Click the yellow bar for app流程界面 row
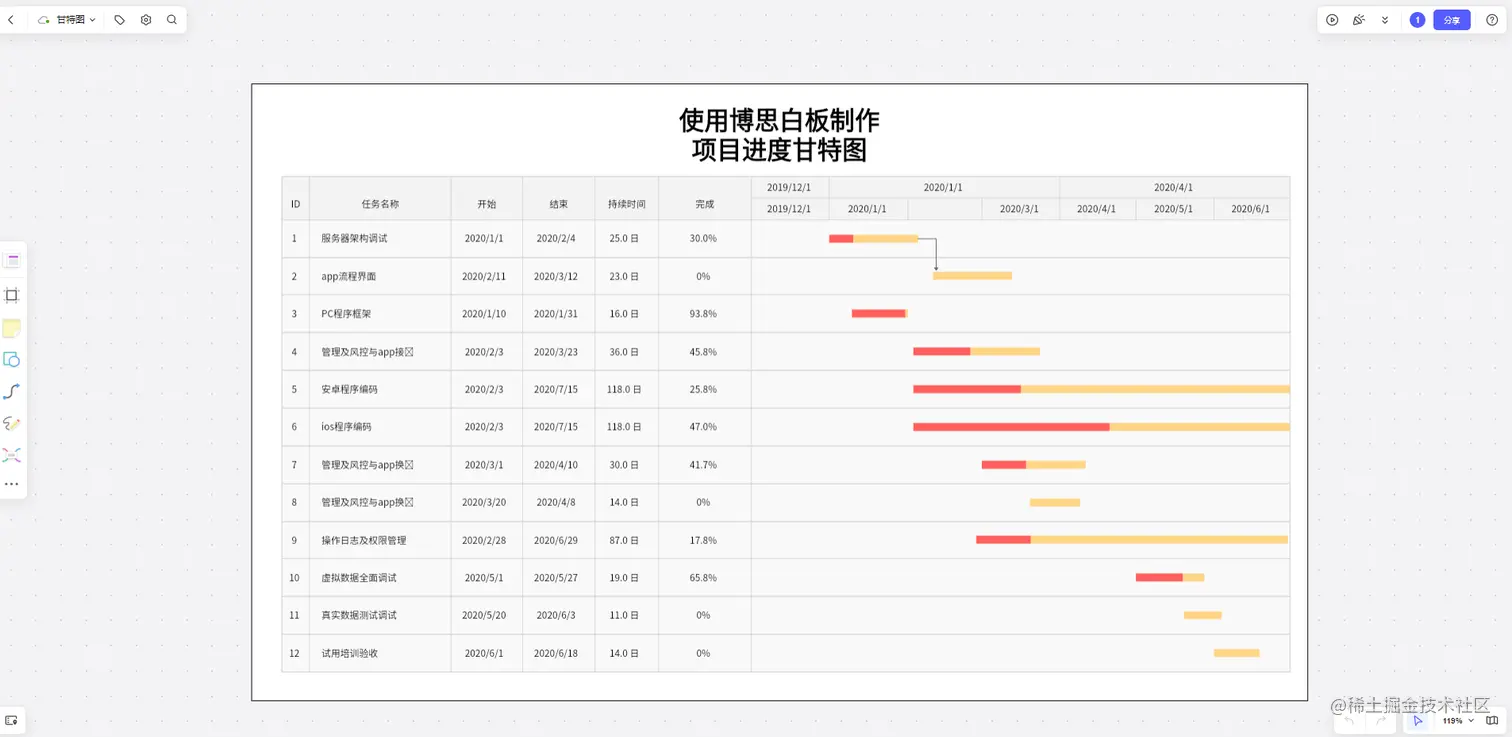The image size is (1512, 737). (972, 275)
